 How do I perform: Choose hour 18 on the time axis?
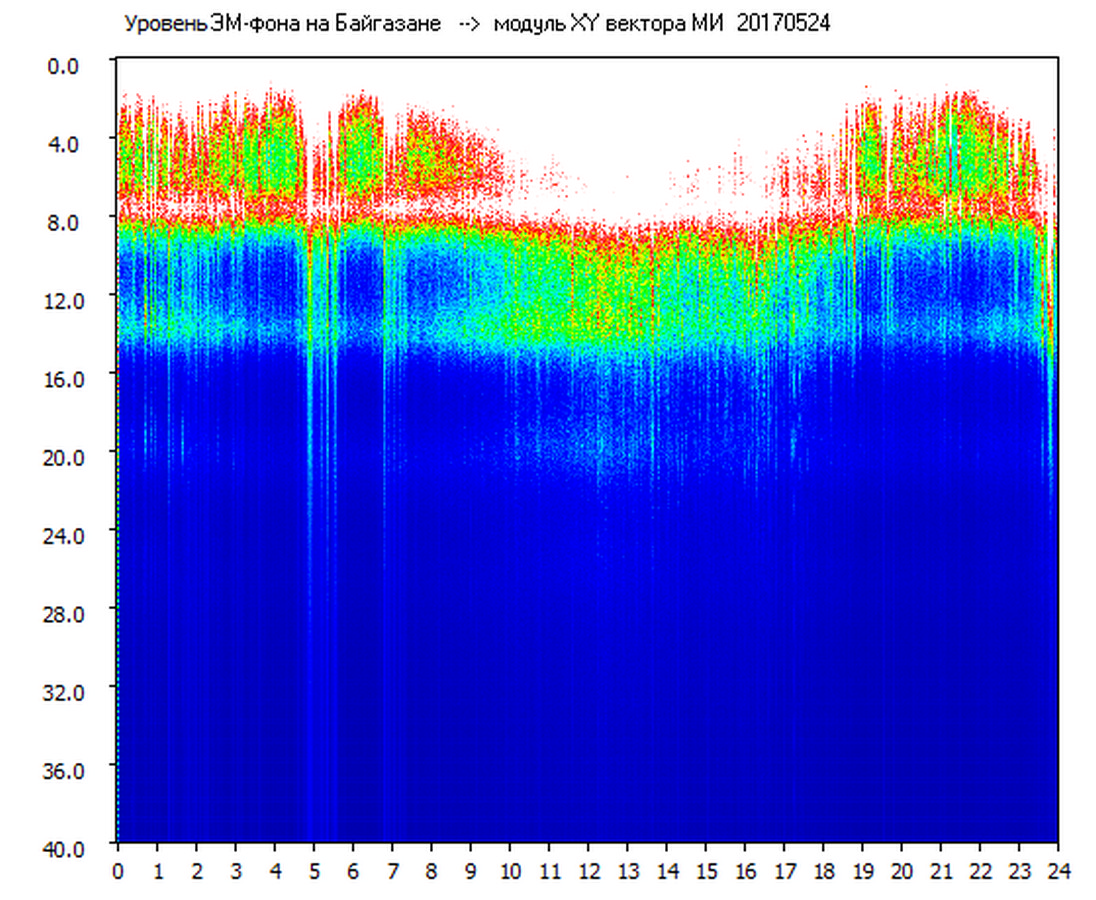point(823,870)
